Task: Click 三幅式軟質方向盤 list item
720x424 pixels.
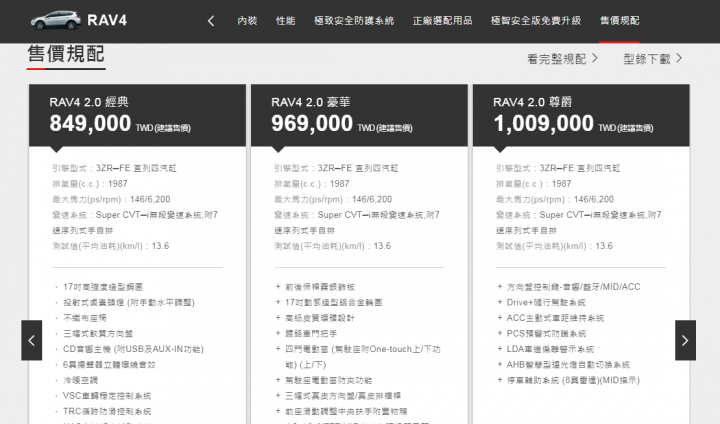Action: pos(98,334)
